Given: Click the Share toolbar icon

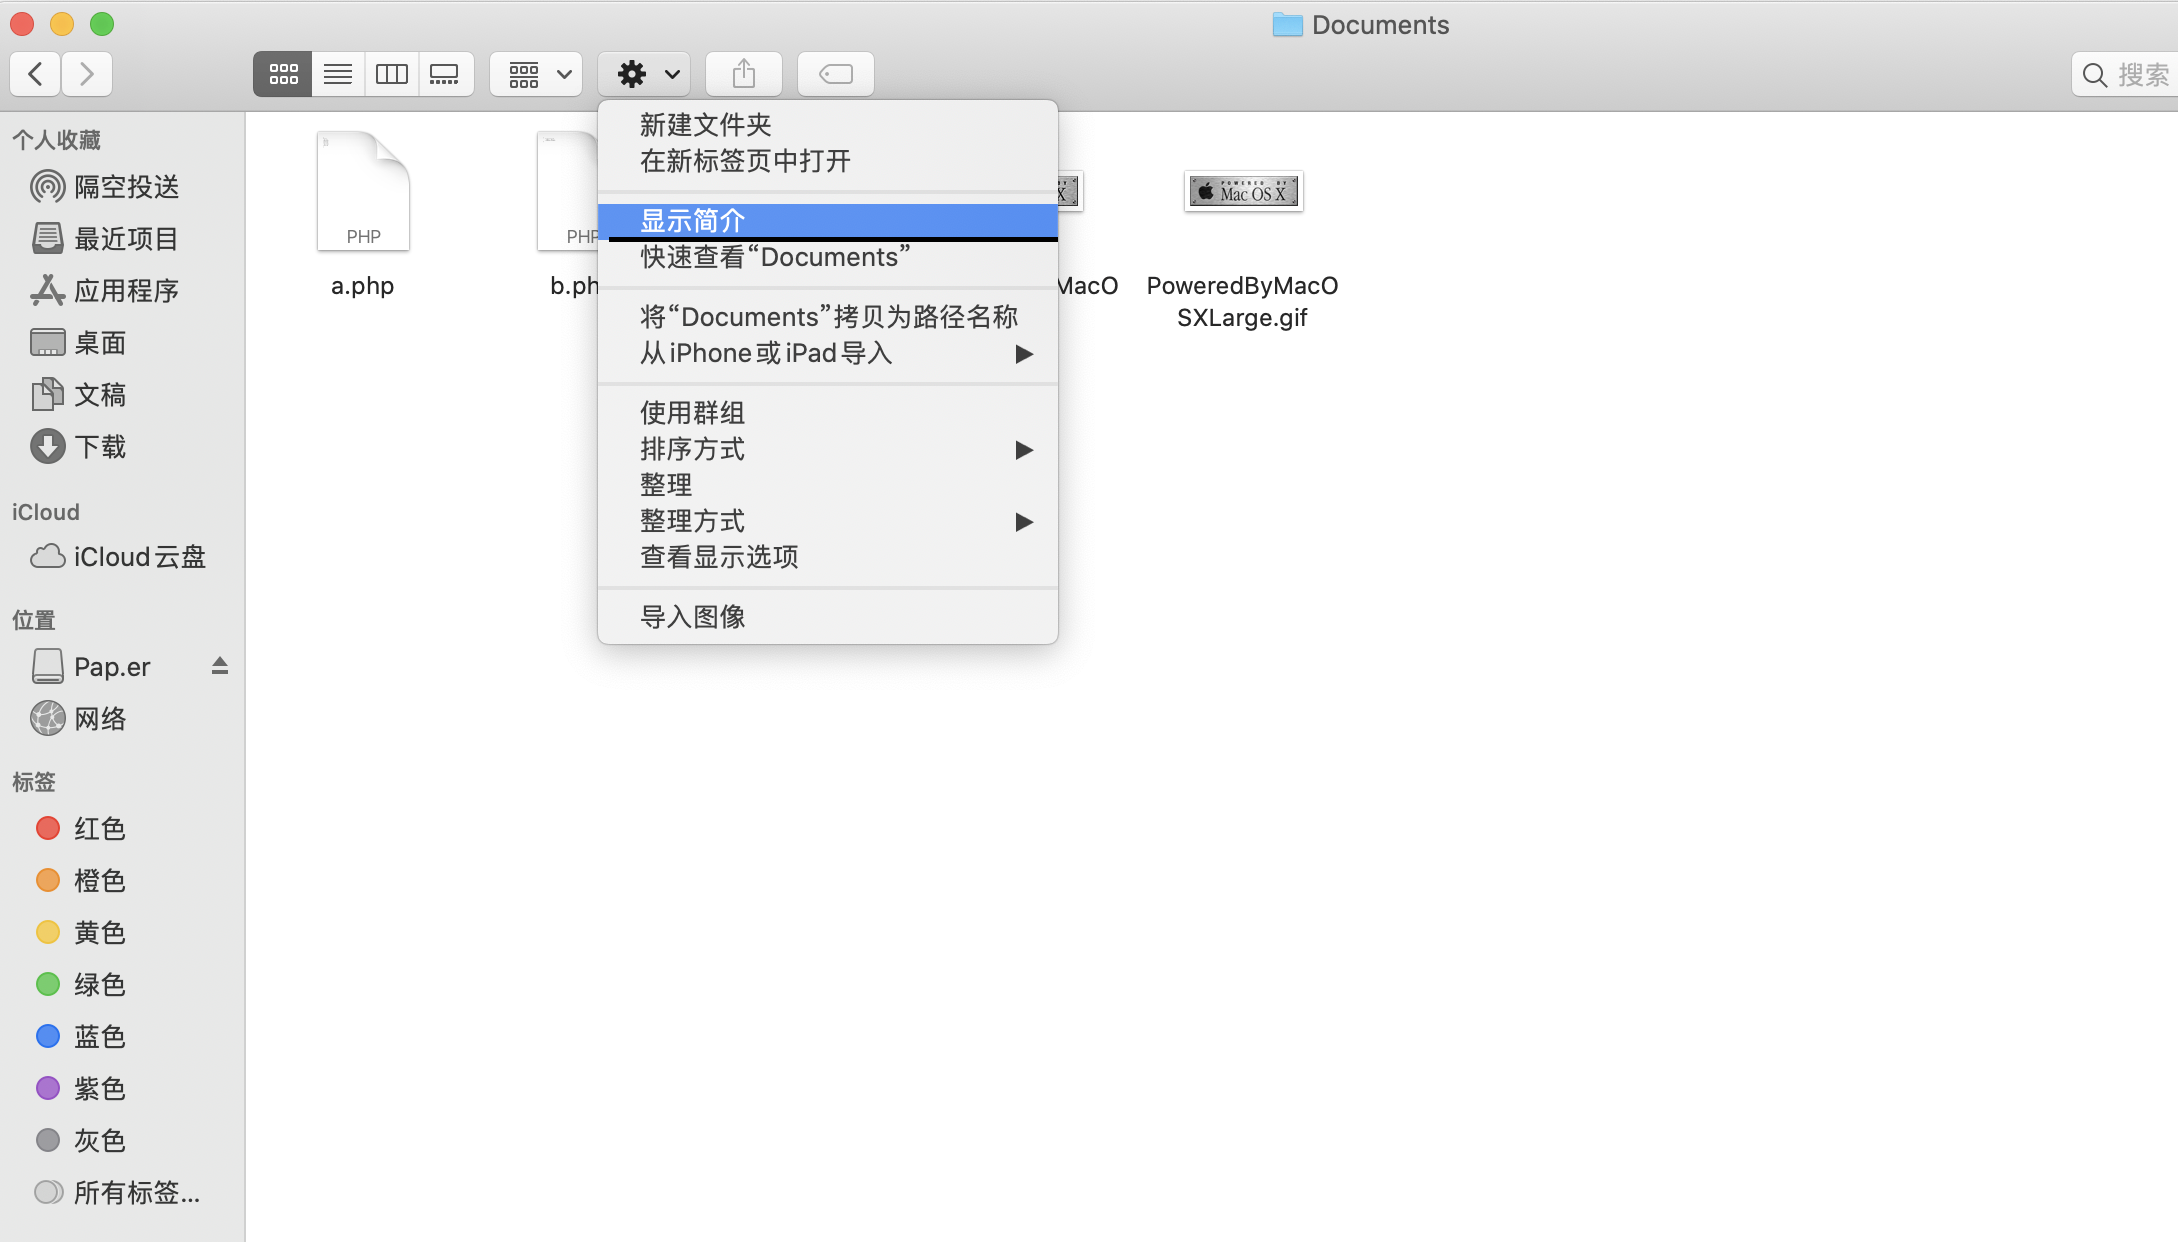Looking at the screenshot, I should pos(743,74).
